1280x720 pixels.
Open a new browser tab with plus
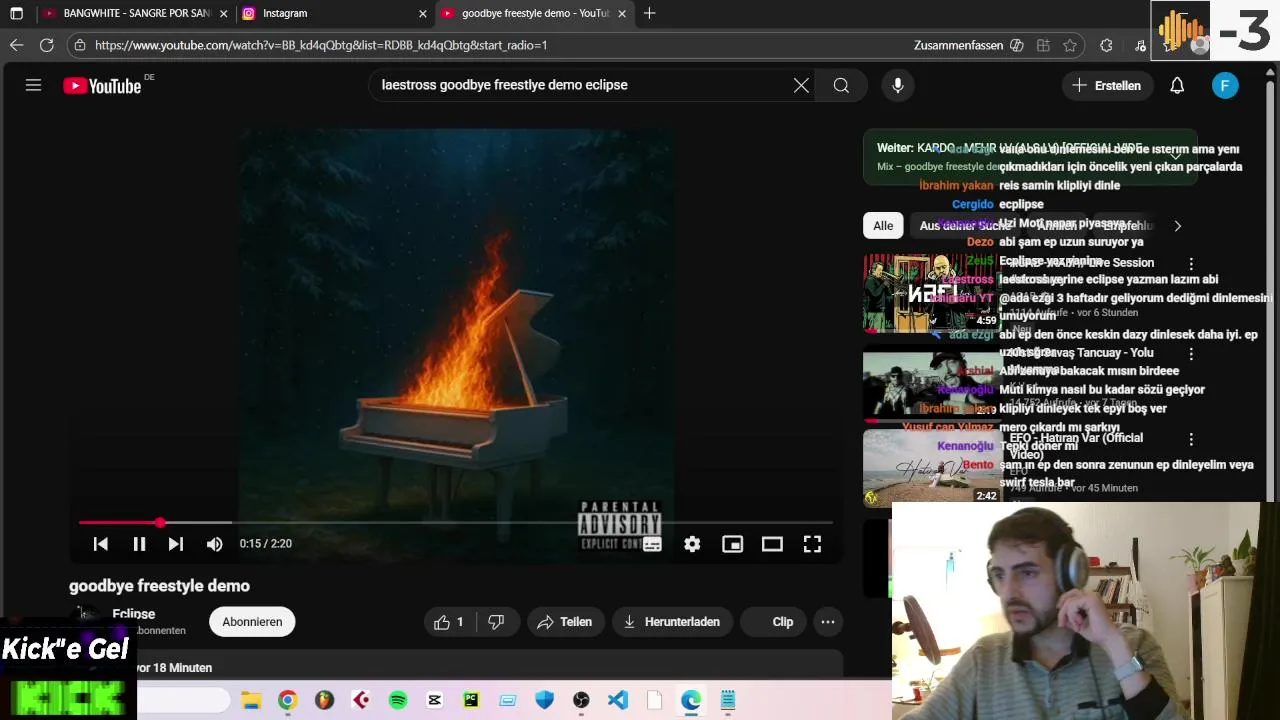(650, 13)
